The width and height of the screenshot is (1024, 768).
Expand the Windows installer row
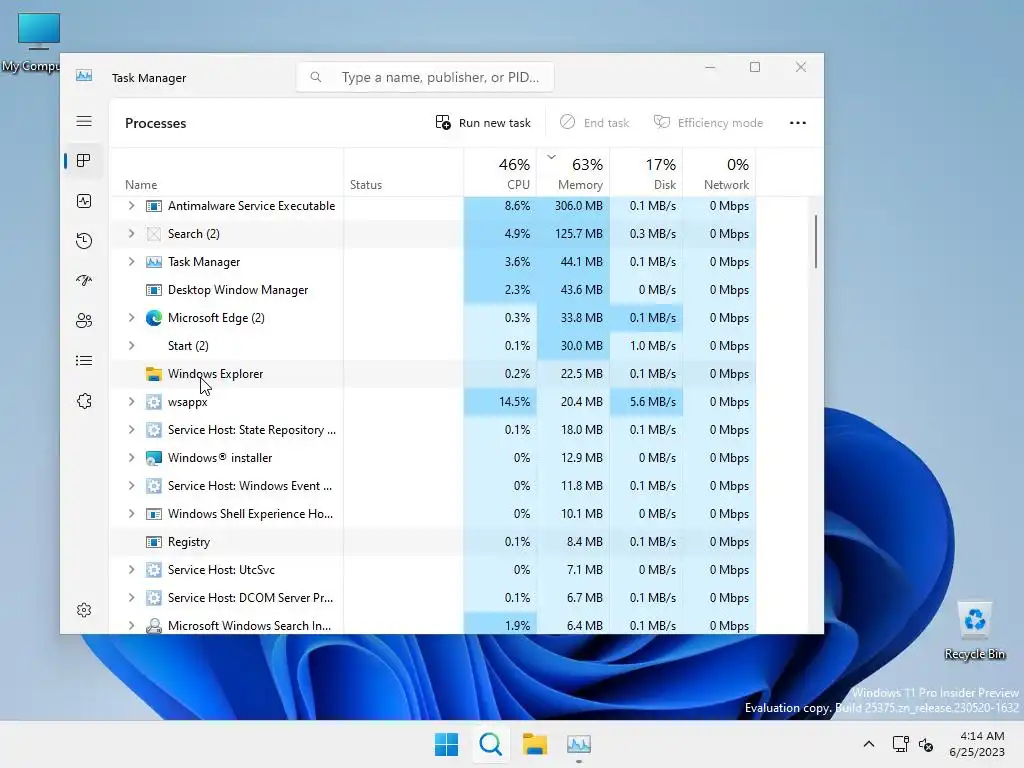coord(131,458)
